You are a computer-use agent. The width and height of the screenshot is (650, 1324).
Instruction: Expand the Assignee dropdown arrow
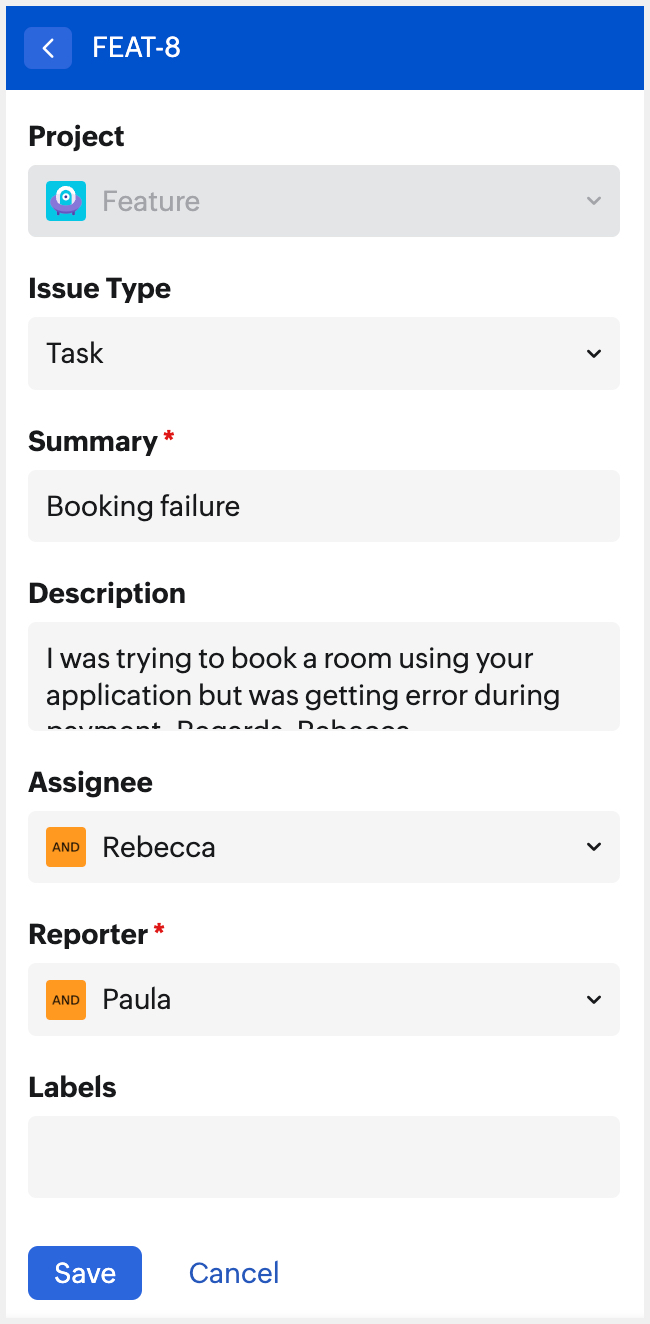click(594, 847)
